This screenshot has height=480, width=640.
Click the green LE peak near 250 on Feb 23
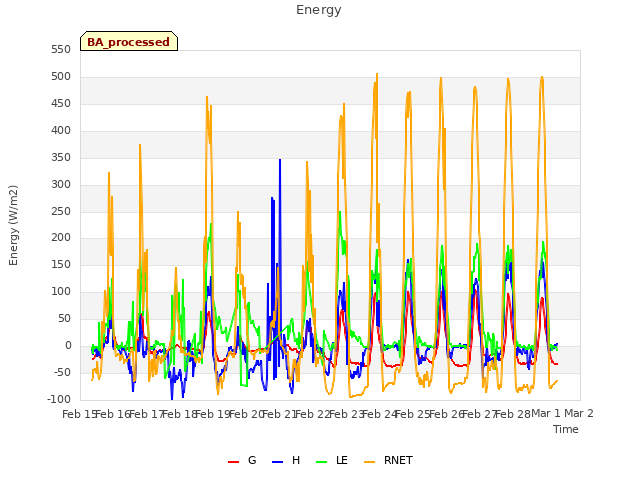340,213
